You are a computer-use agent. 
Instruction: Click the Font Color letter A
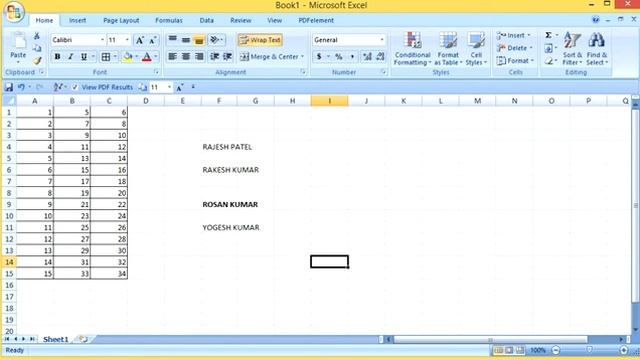point(147,57)
